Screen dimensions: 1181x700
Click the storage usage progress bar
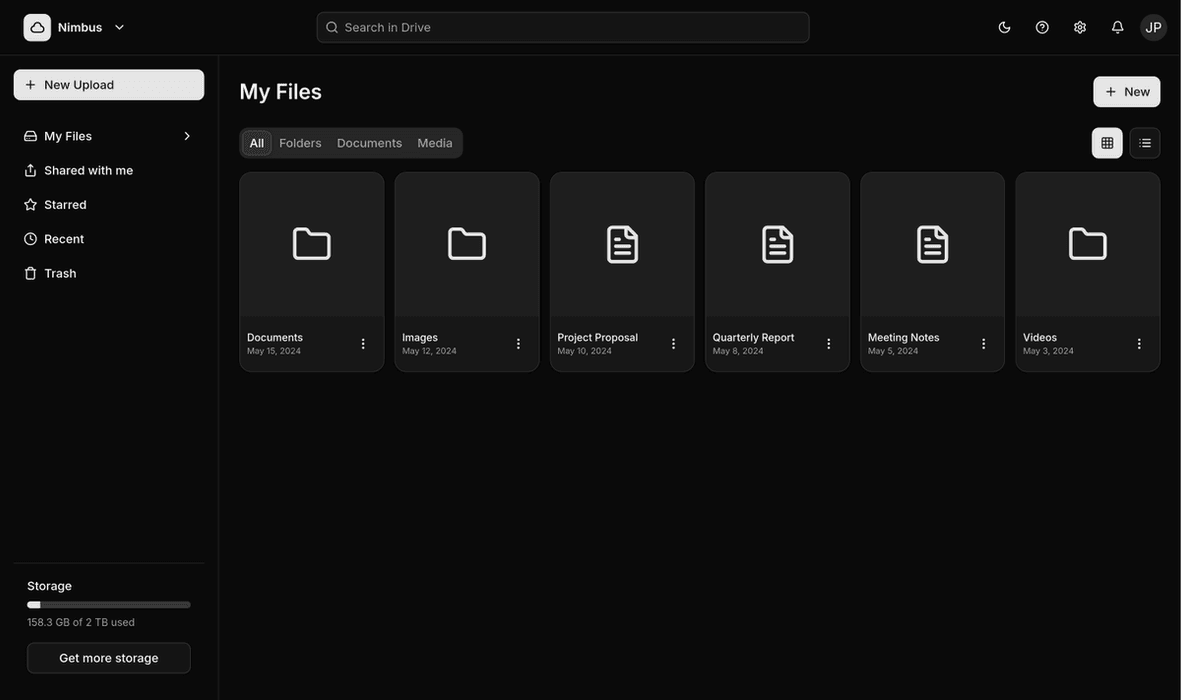(x=108, y=604)
